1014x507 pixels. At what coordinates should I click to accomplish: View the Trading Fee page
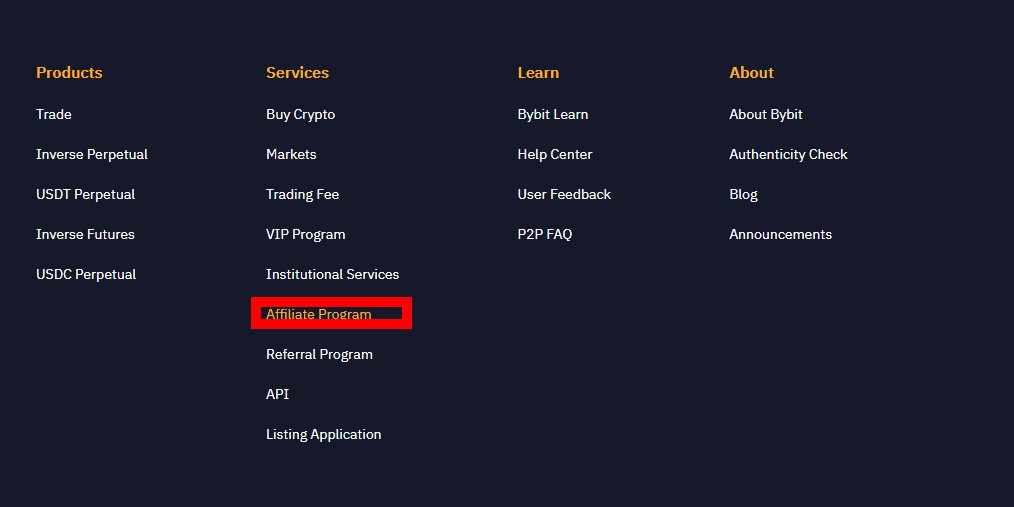tap(303, 195)
